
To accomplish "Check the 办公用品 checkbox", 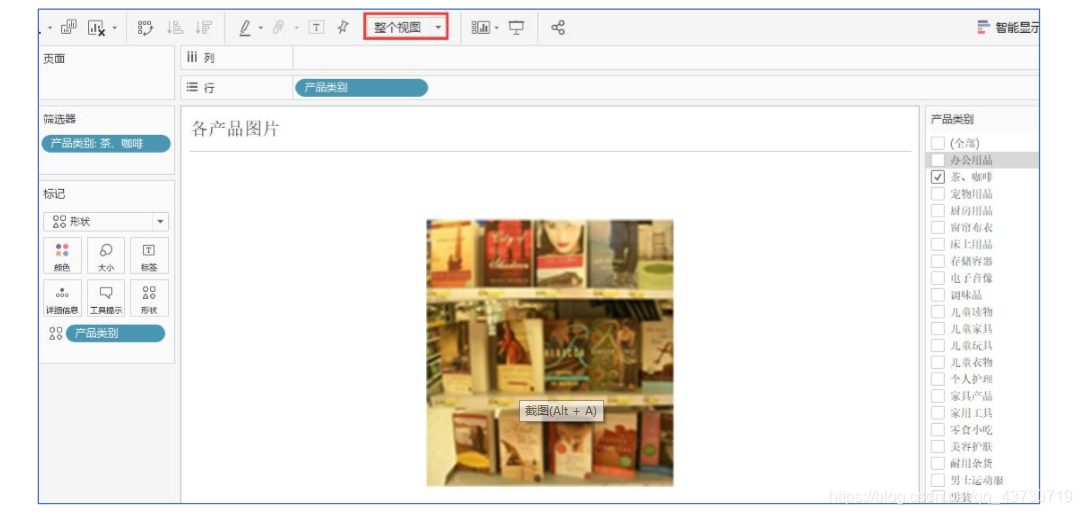I will point(938,159).
